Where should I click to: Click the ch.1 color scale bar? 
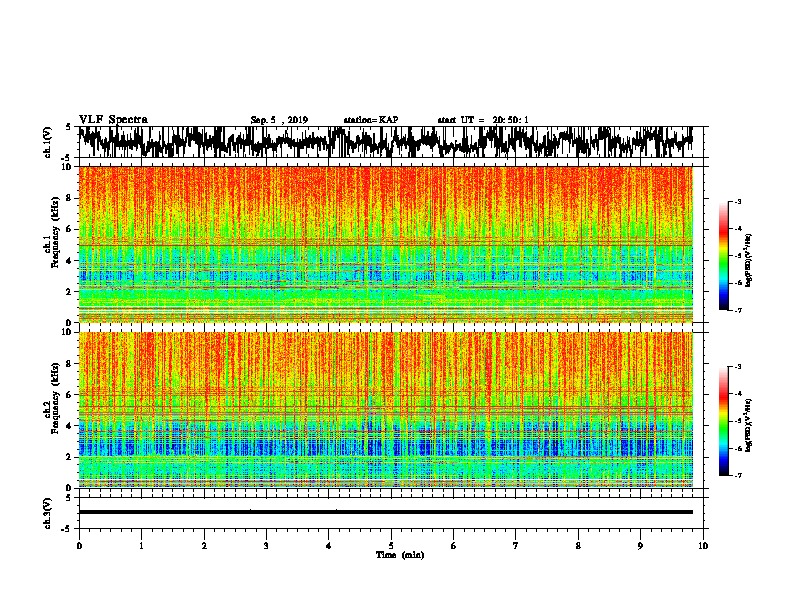click(723, 256)
